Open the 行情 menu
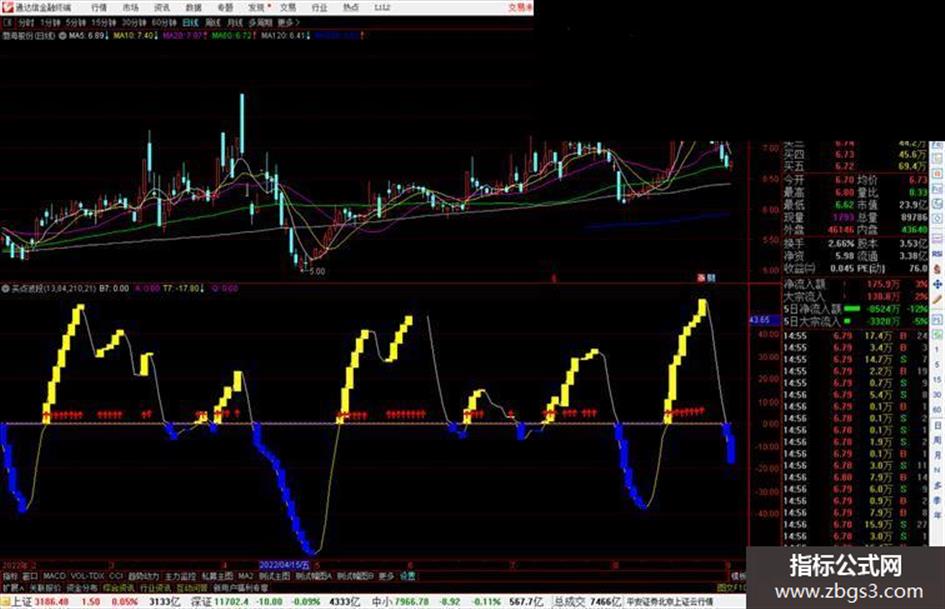945x609 pixels. click(x=99, y=7)
